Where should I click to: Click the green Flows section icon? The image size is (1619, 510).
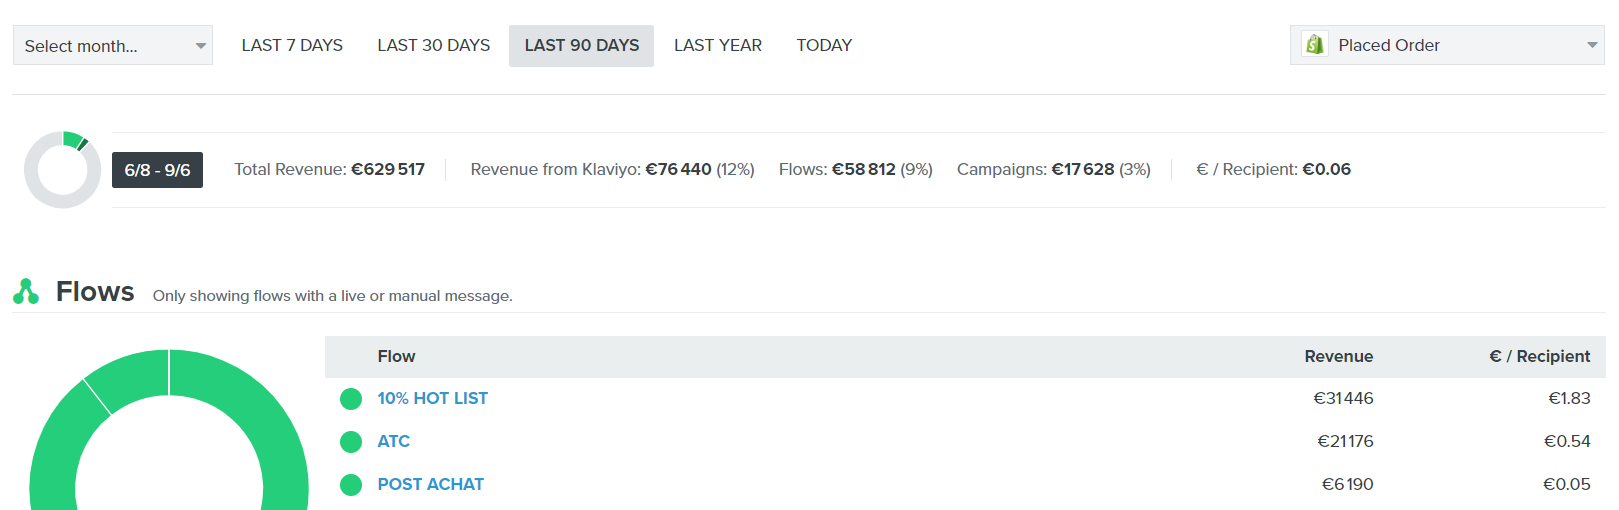(26, 291)
